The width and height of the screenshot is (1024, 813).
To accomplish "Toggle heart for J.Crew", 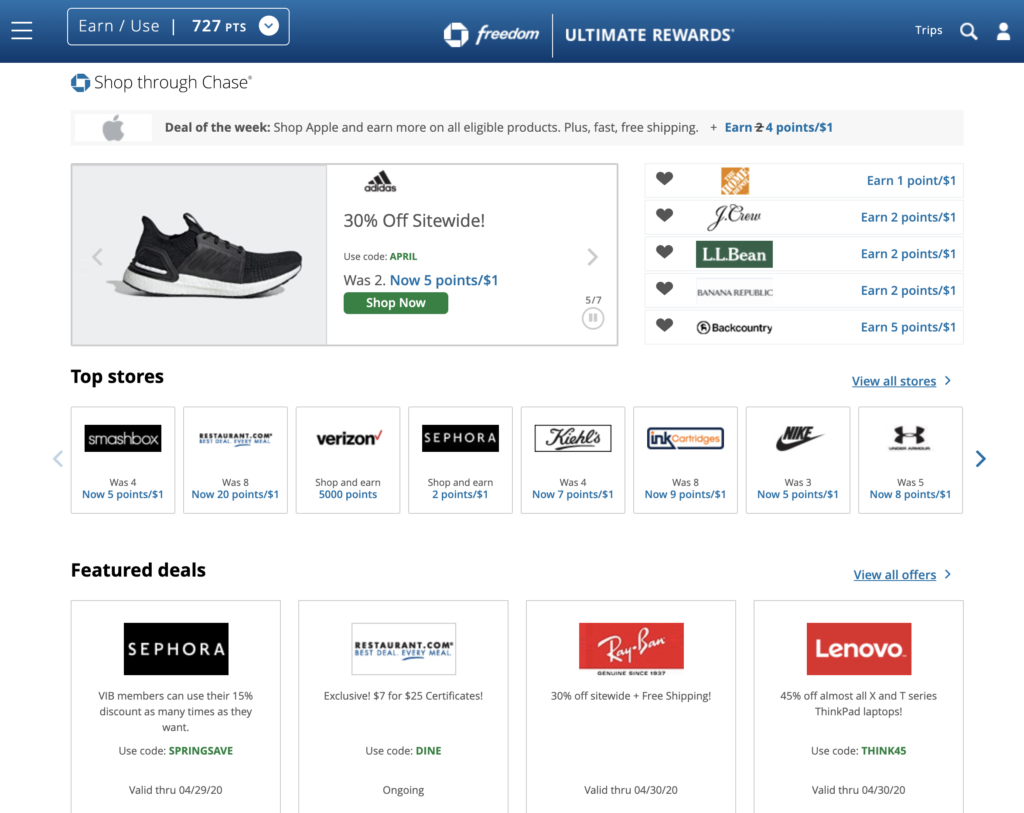I will tap(664, 216).
